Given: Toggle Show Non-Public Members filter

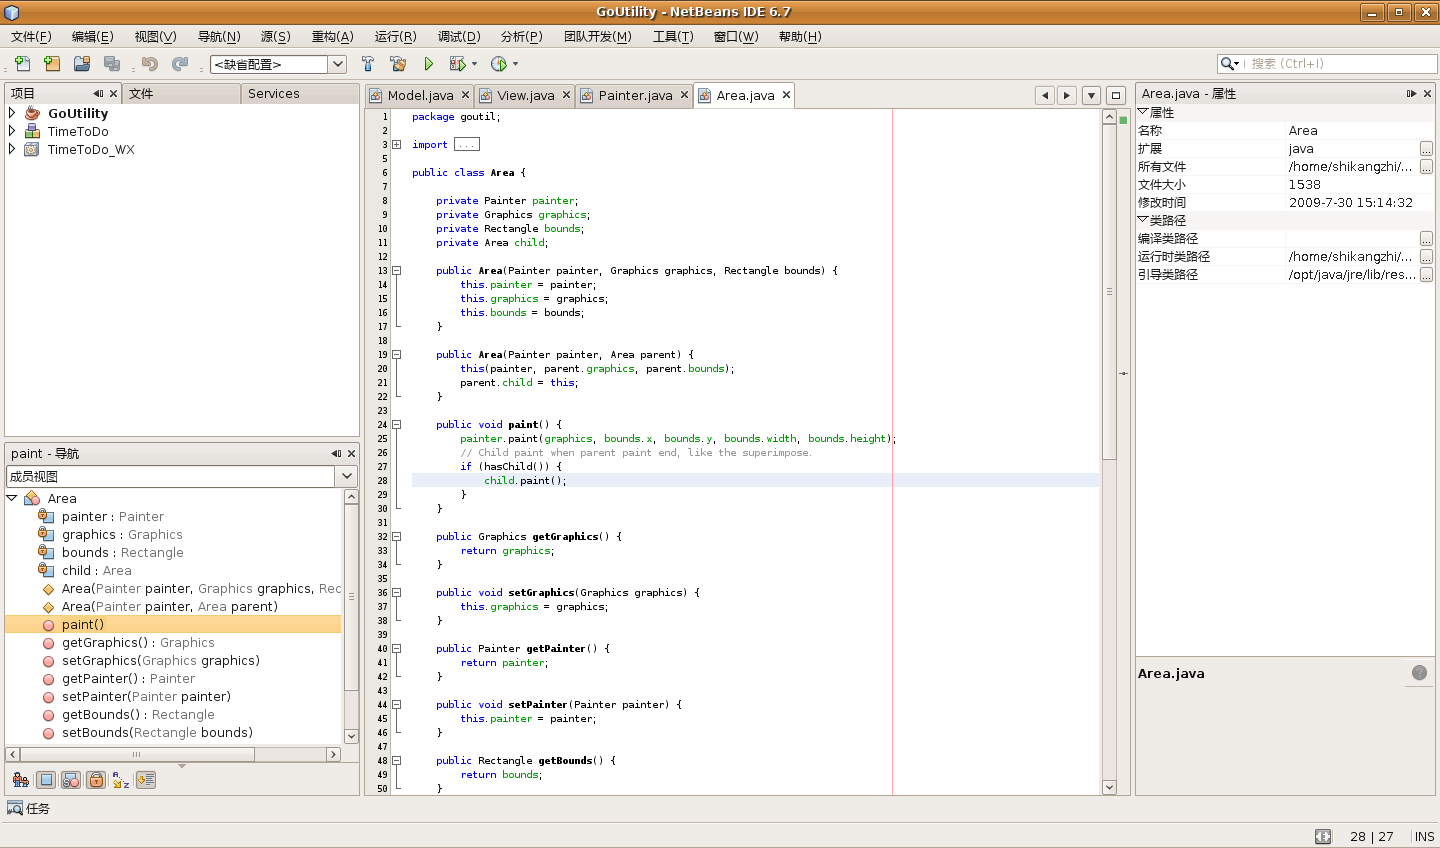Looking at the screenshot, I should pos(96,780).
